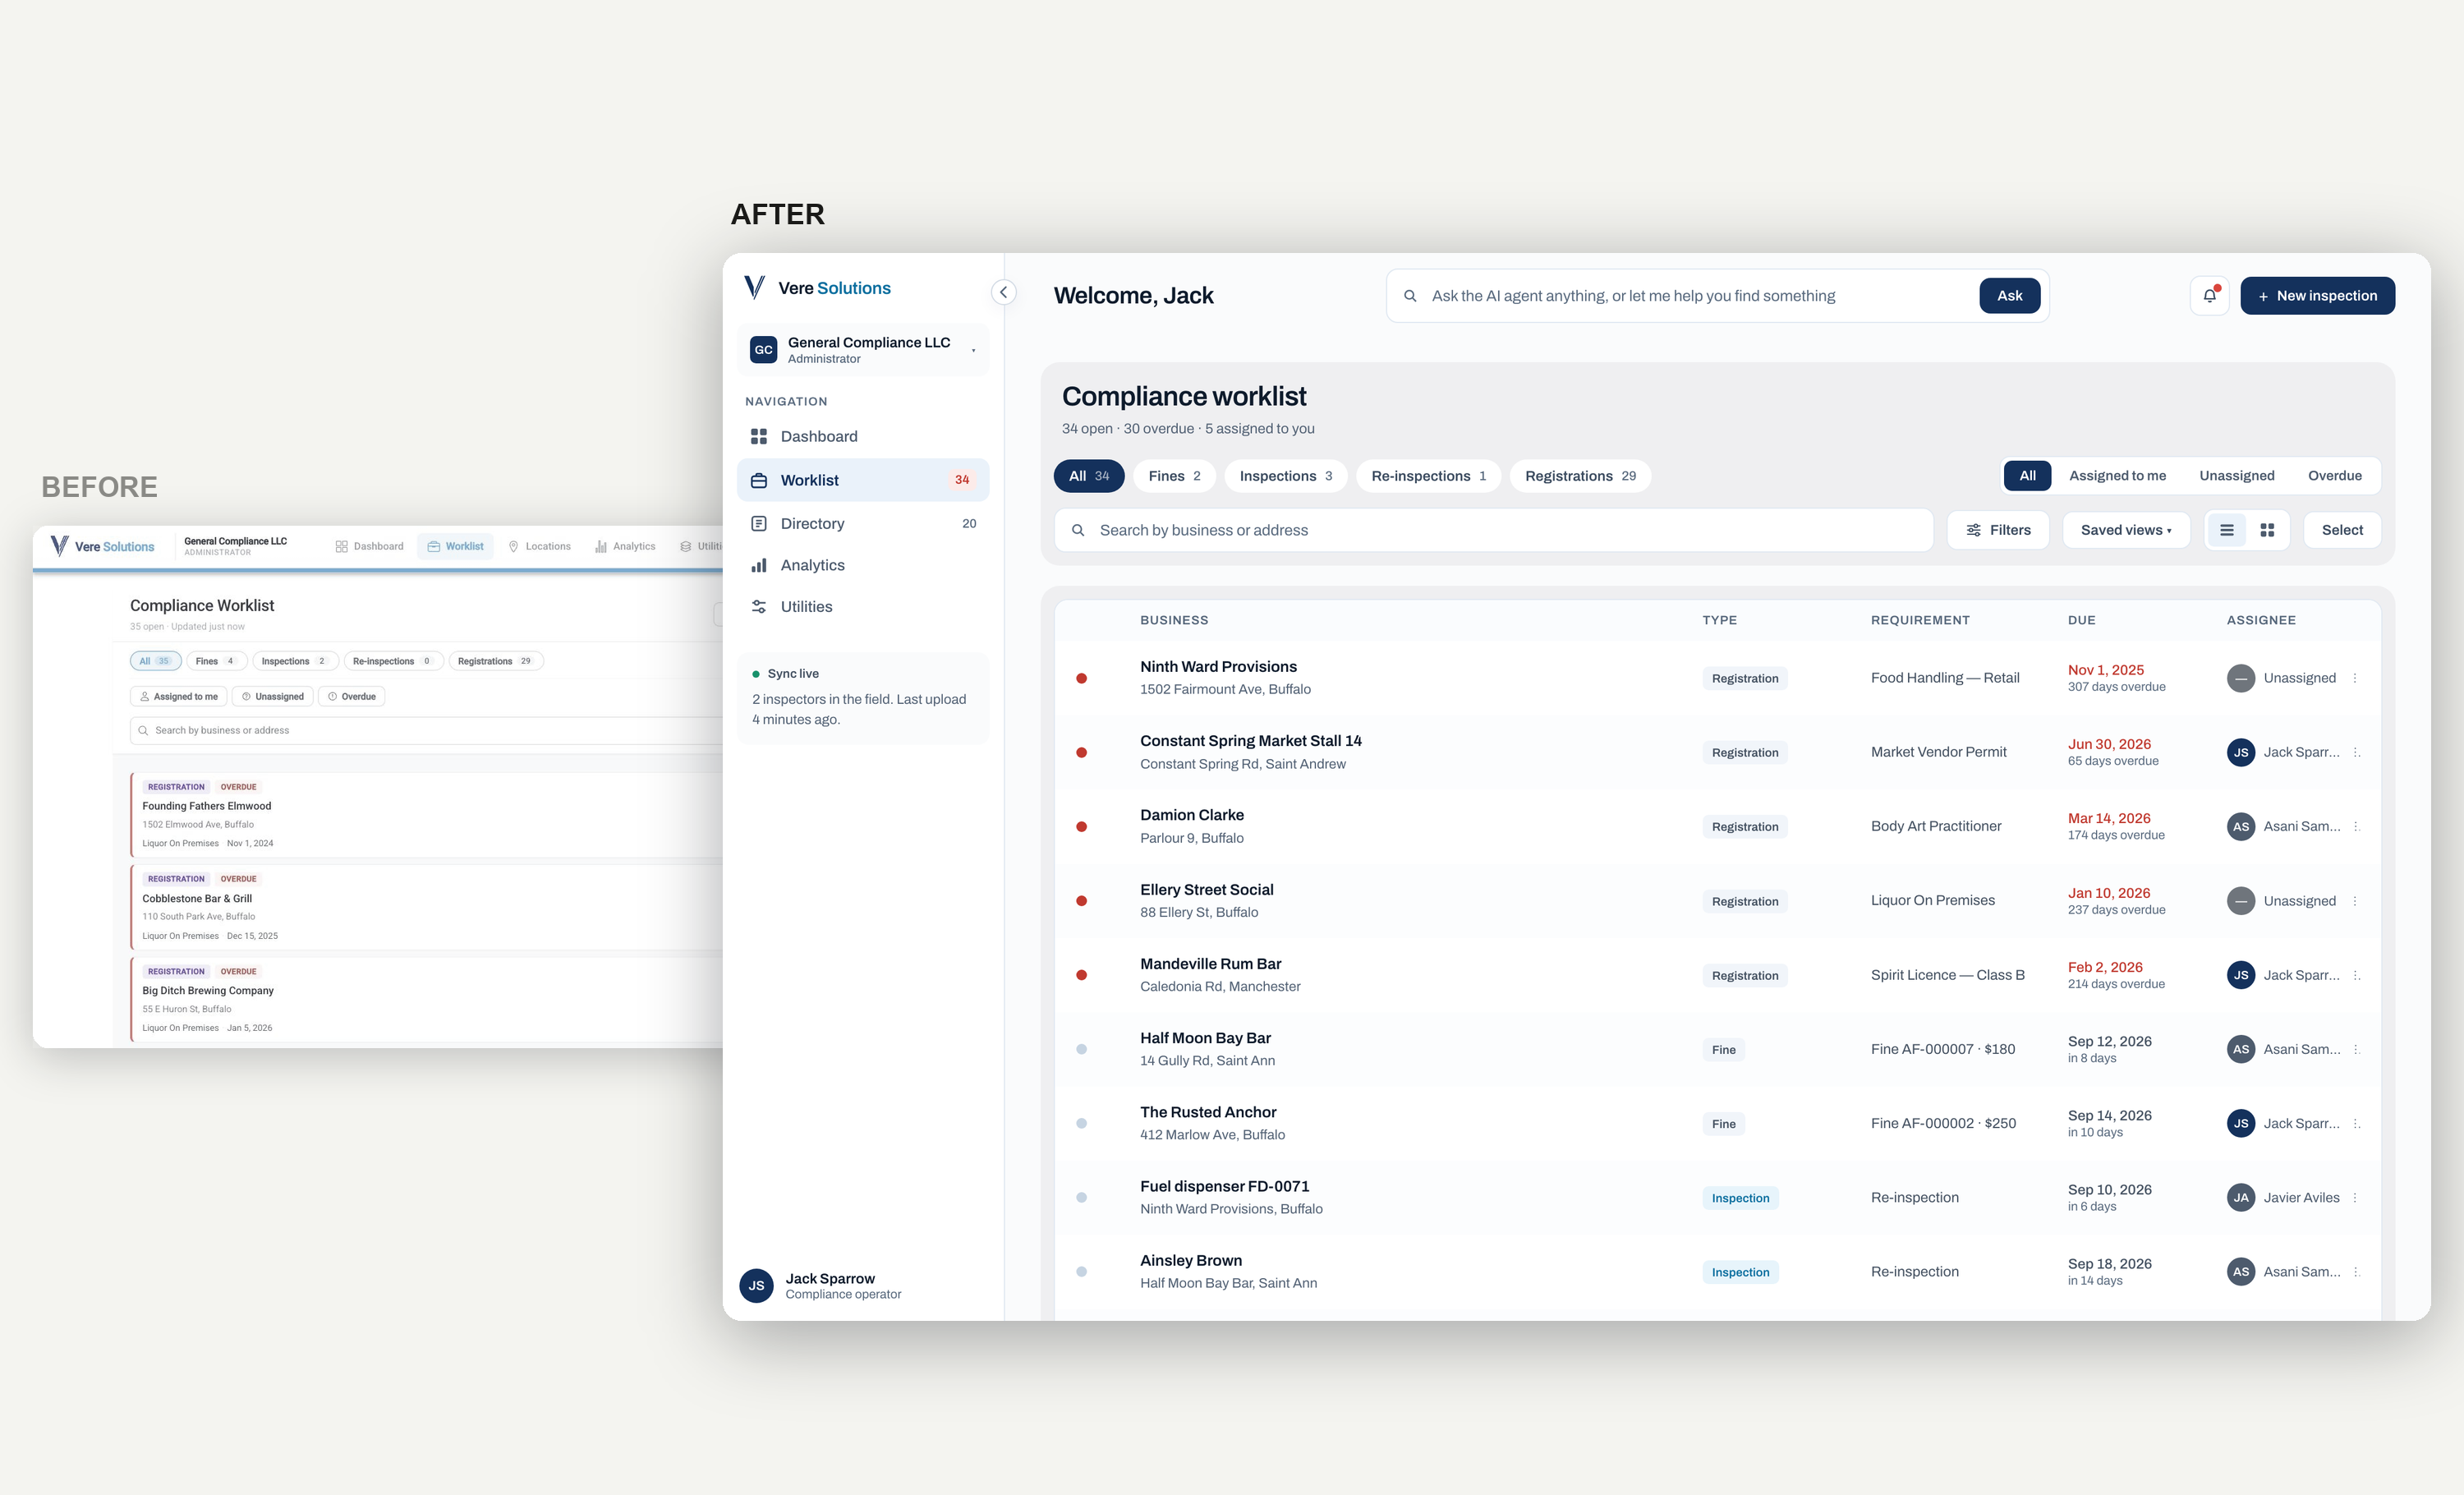Click the Analytics bar chart icon in sidebar
This screenshot has width=2464, height=1495.
(759, 565)
